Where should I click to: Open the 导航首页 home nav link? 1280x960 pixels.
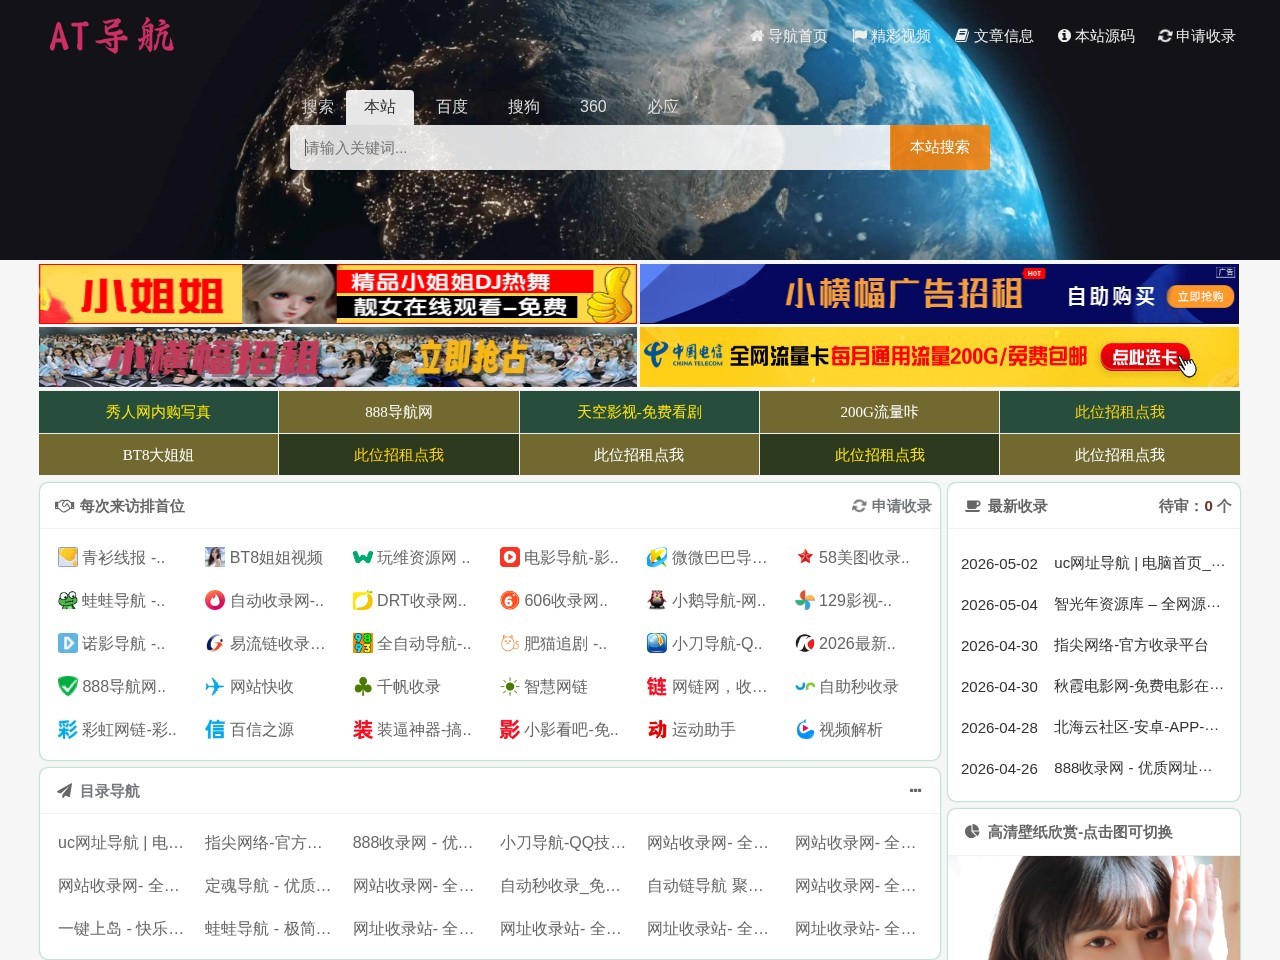(789, 36)
